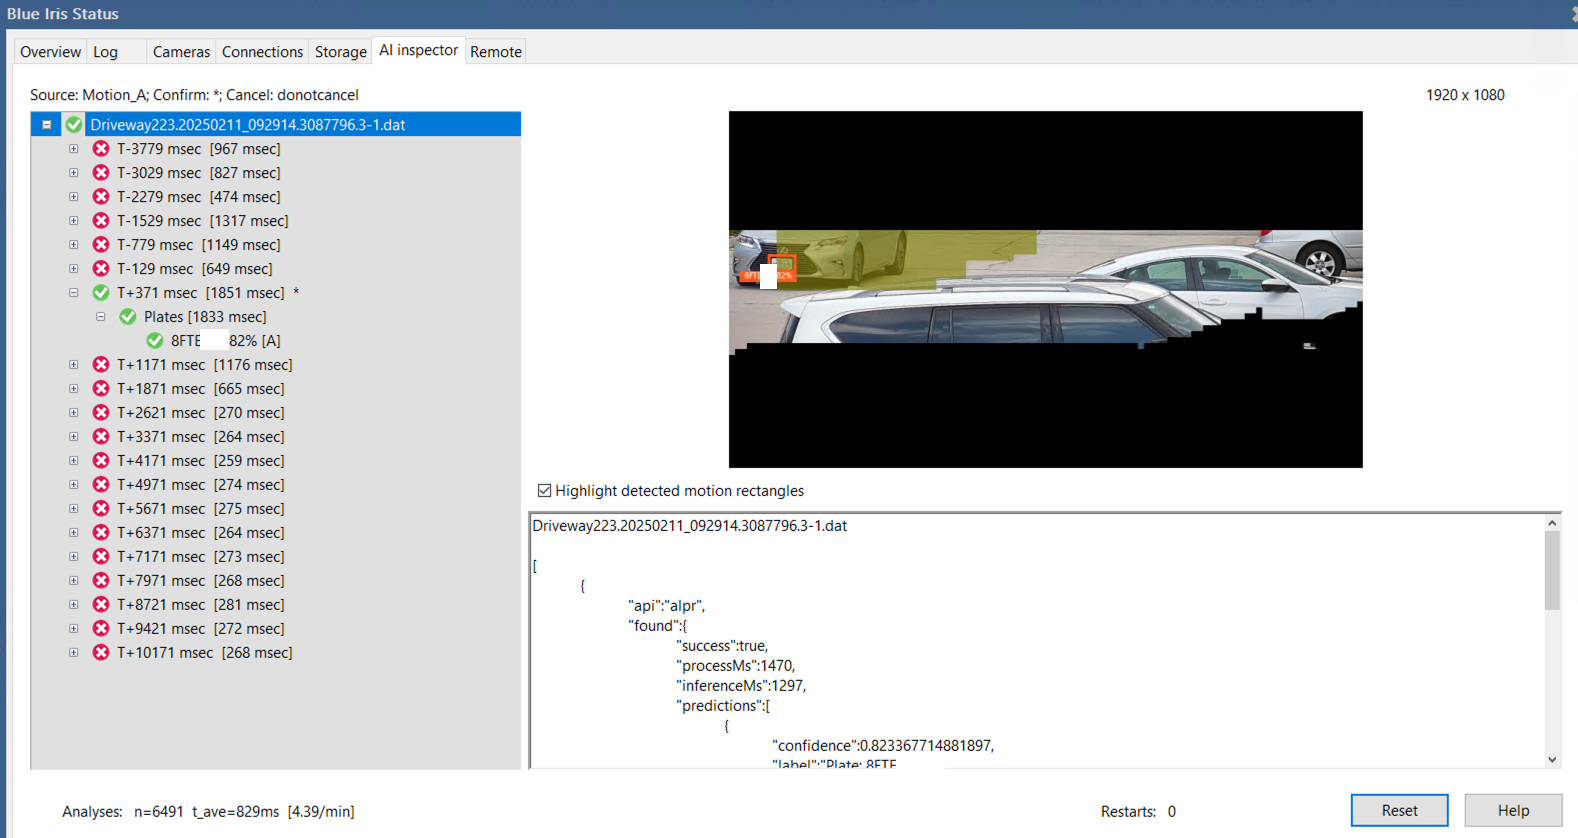Viewport: 1578px width, 838px height.
Task: Click red X icon on T+4971 msec row
Action: tap(101, 485)
